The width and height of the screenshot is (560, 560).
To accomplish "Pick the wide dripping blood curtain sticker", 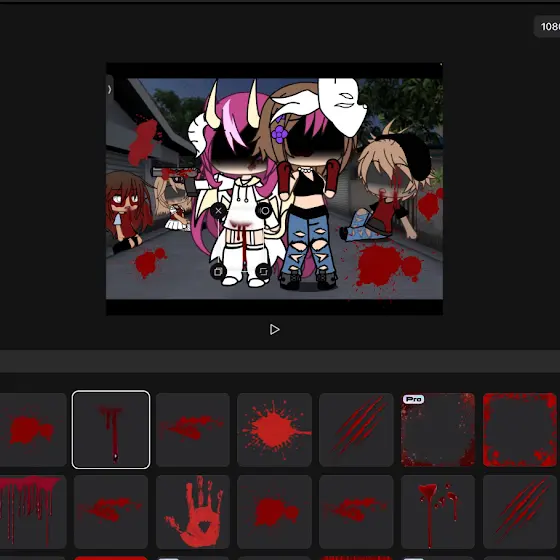I will [30, 512].
